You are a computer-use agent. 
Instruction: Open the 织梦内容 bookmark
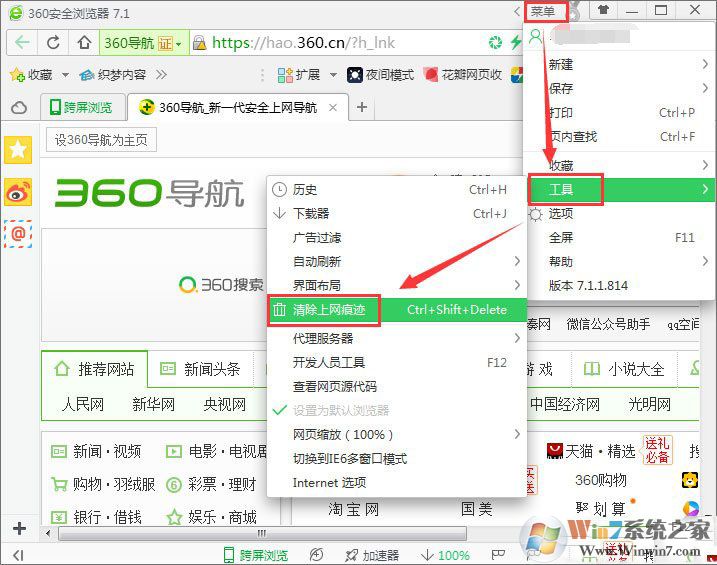point(112,75)
